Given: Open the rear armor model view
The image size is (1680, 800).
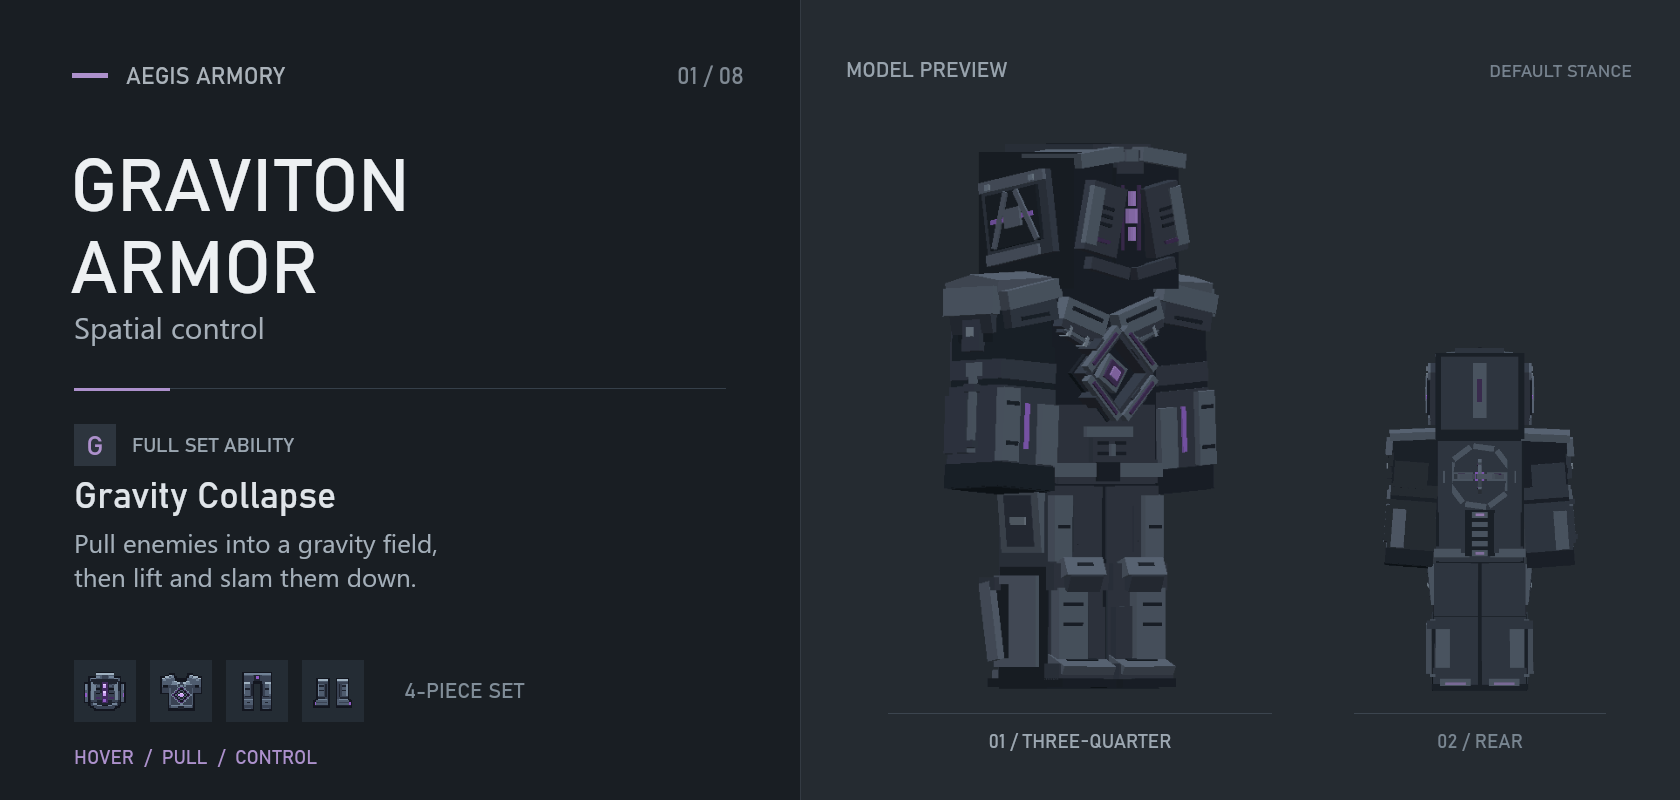Looking at the screenshot, I should [1480, 520].
